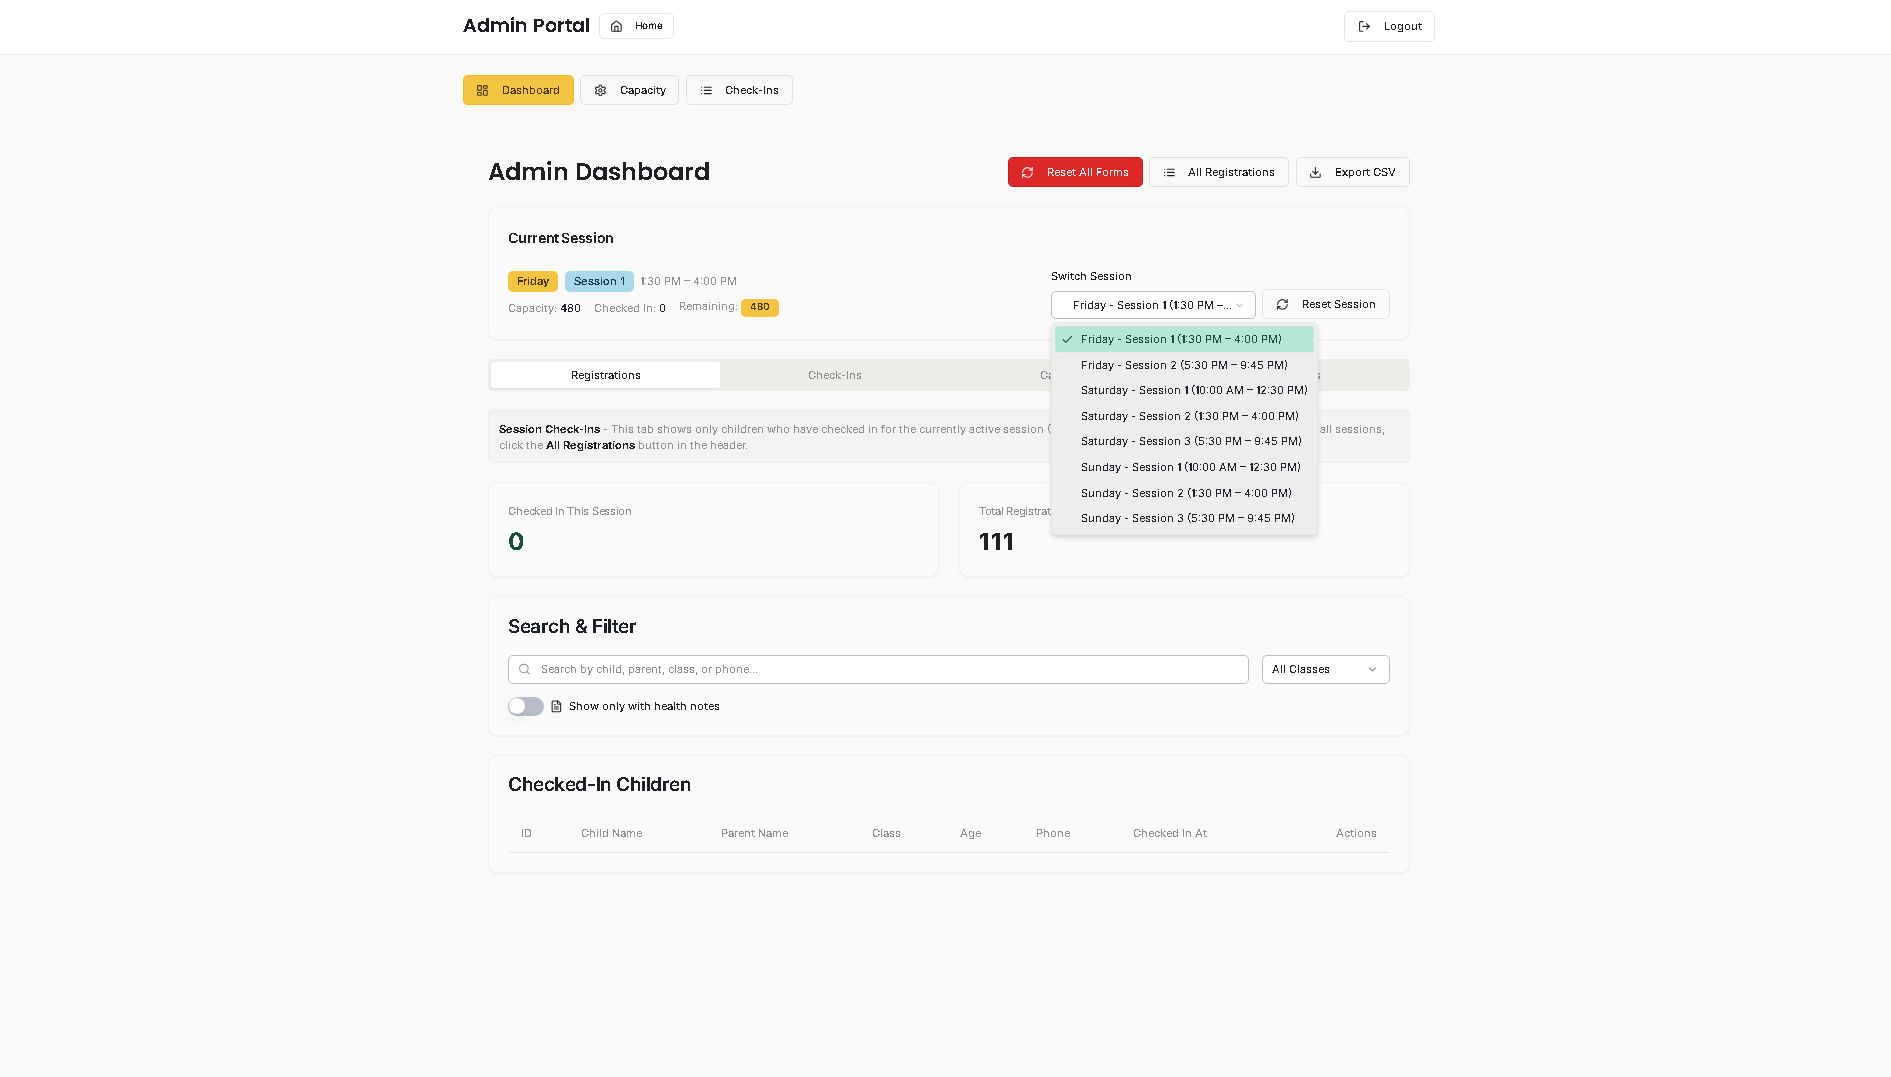Click the search by child input field
This screenshot has height=1077, width=1891.
point(878,670)
